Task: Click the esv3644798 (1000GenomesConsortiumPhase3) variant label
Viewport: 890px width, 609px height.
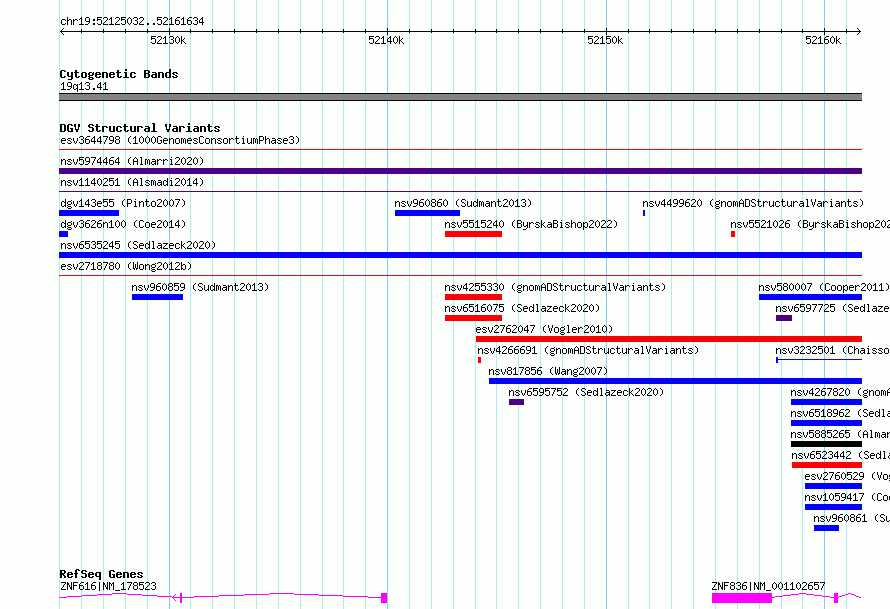Action: pyautogui.click(x=180, y=140)
